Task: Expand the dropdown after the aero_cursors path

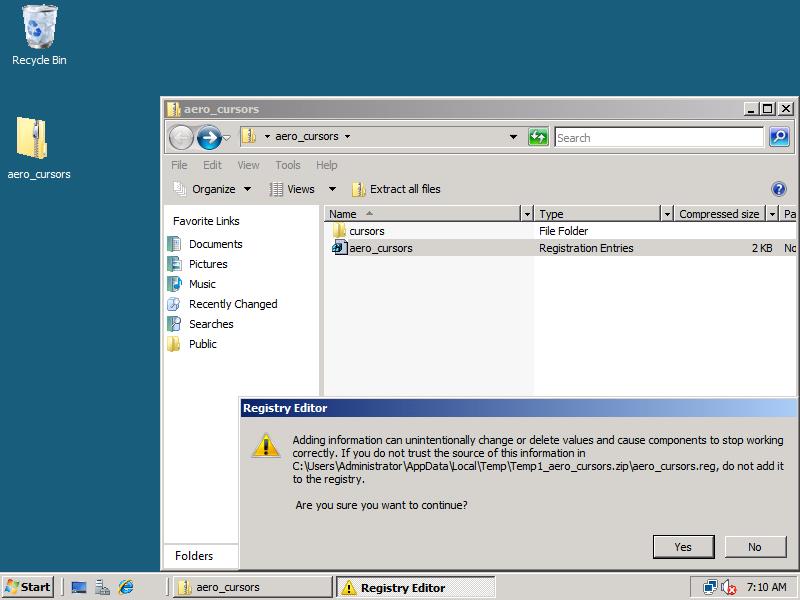Action: click(x=347, y=136)
